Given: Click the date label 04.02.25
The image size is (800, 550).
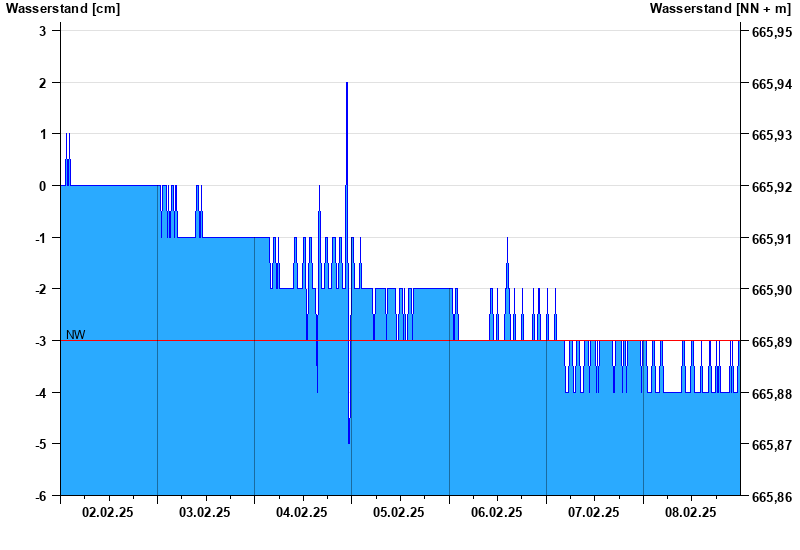Looking at the screenshot, I should pyautogui.click(x=302, y=512).
